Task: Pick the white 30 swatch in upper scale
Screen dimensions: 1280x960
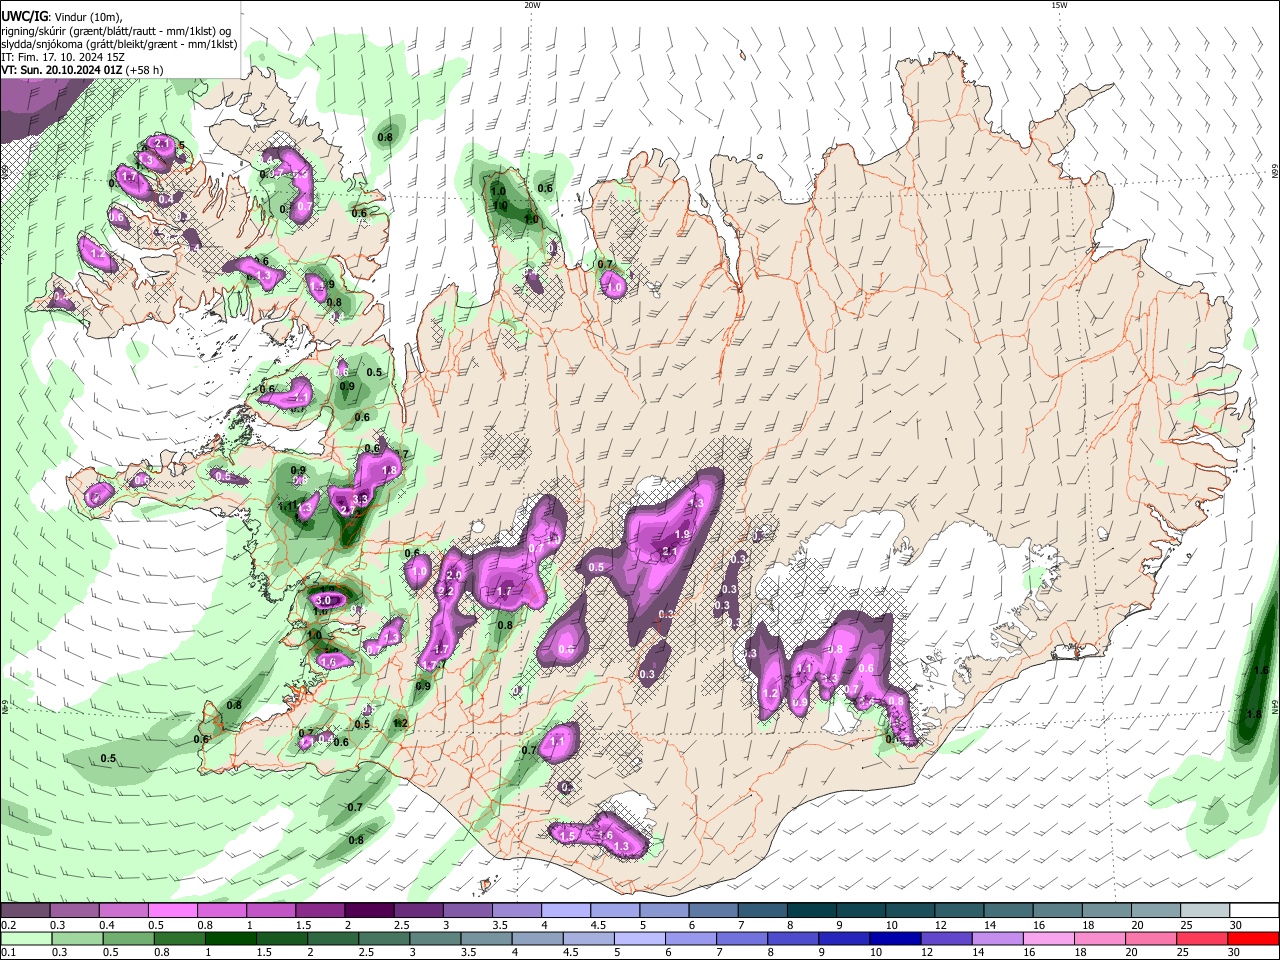Action: coord(1254,910)
